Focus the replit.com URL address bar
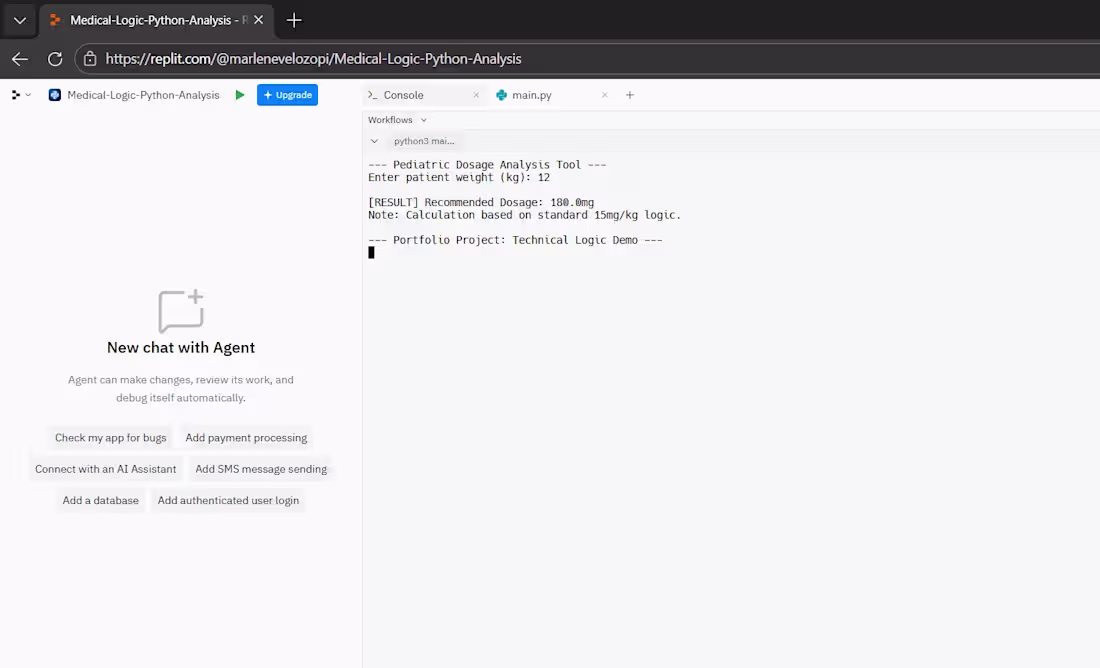 pyautogui.click(x=313, y=59)
